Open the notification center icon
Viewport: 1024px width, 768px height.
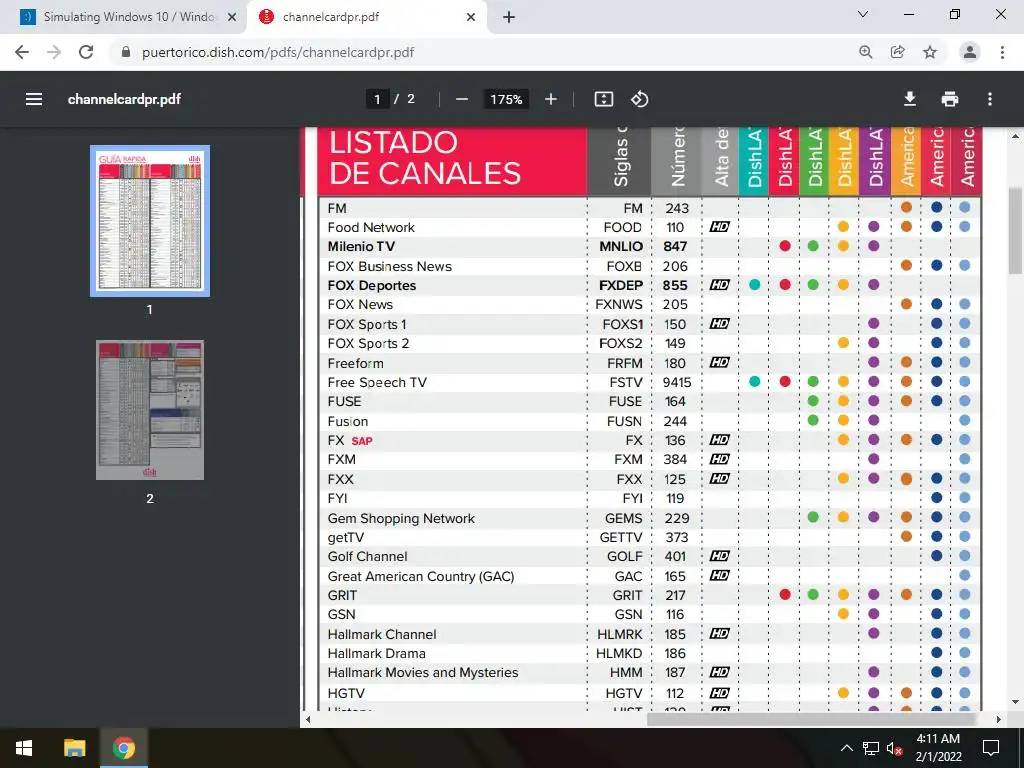point(991,748)
